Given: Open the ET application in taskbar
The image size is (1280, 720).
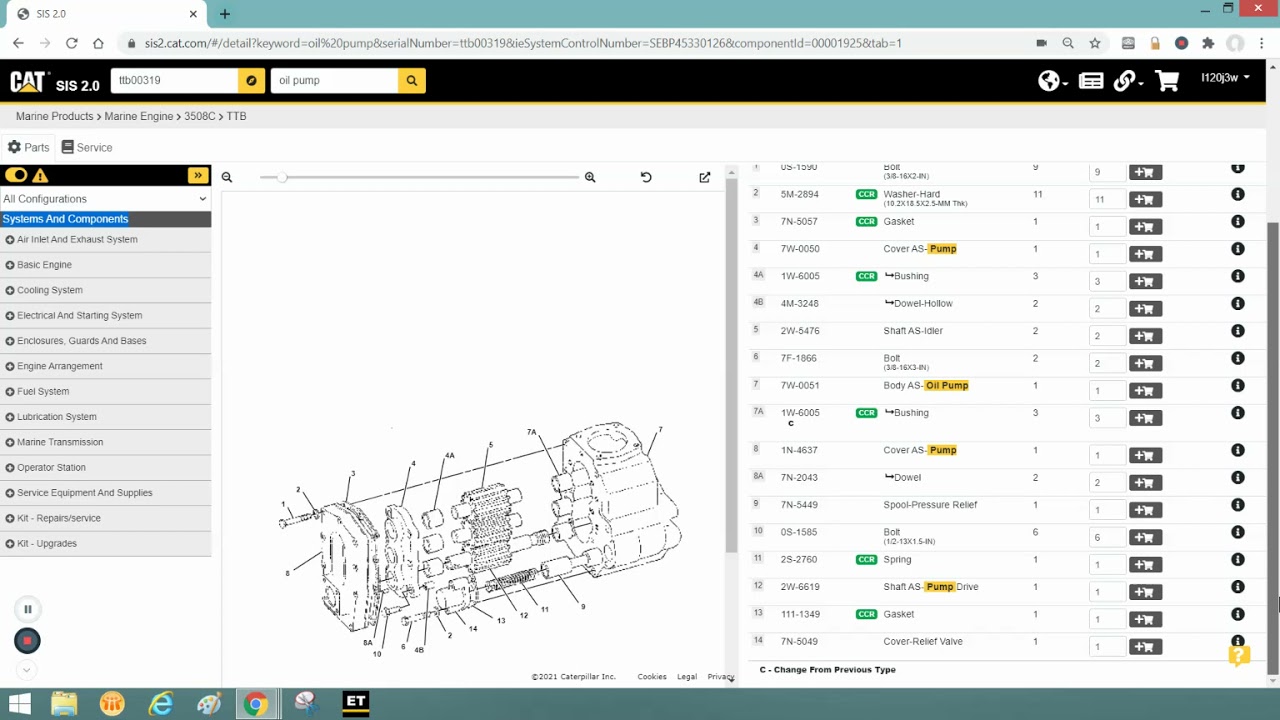Looking at the screenshot, I should [x=356, y=704].
